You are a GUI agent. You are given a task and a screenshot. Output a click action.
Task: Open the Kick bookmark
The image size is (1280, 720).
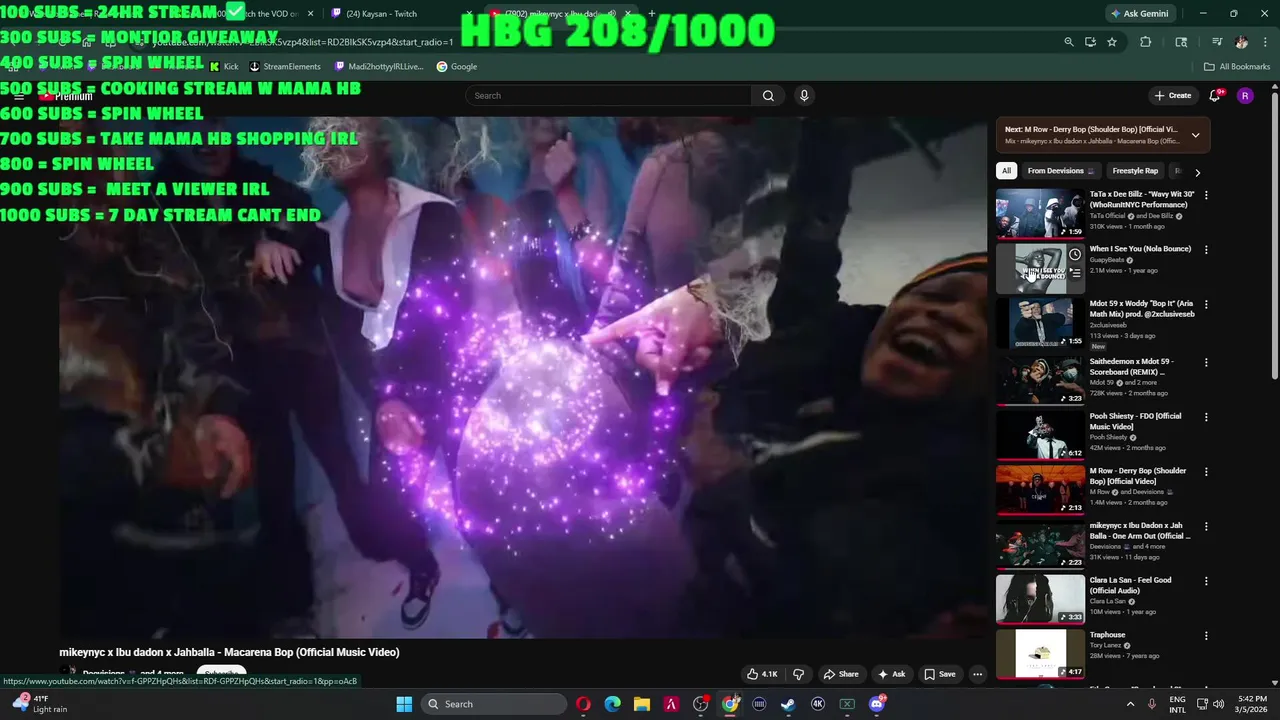(224, 67)
